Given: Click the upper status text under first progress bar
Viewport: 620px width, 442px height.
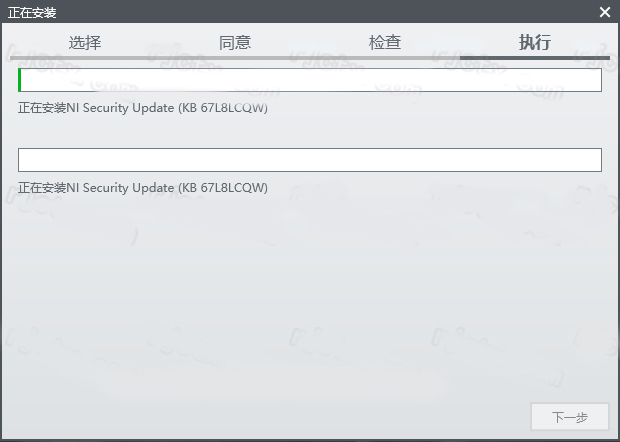Looking at the screenshot, I should (x=142, y=107).
